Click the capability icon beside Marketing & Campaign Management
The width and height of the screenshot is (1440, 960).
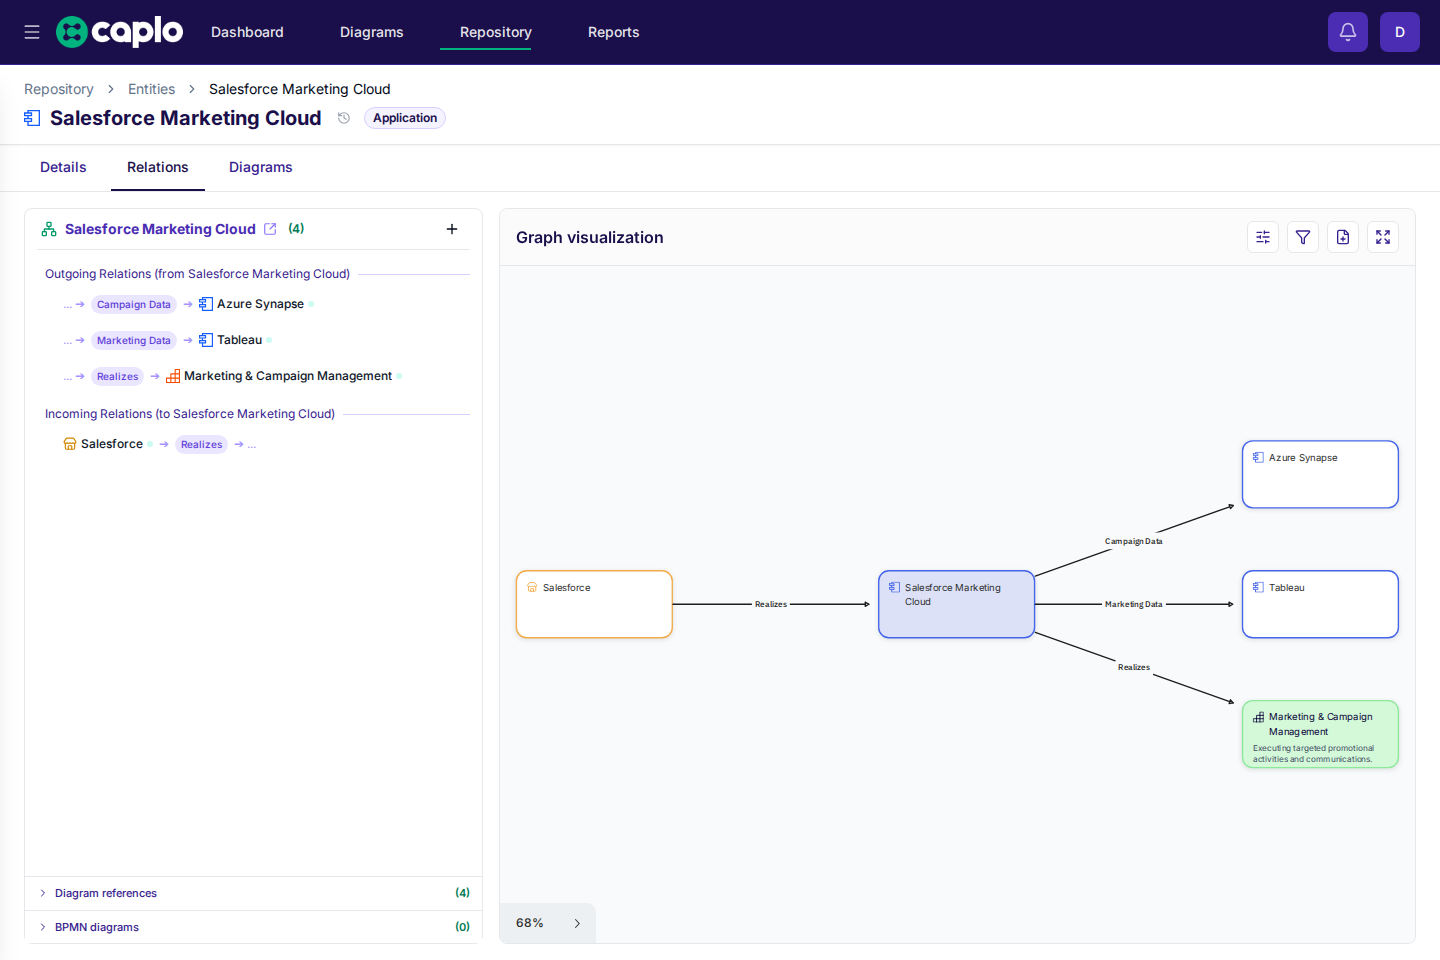[173, 376]
